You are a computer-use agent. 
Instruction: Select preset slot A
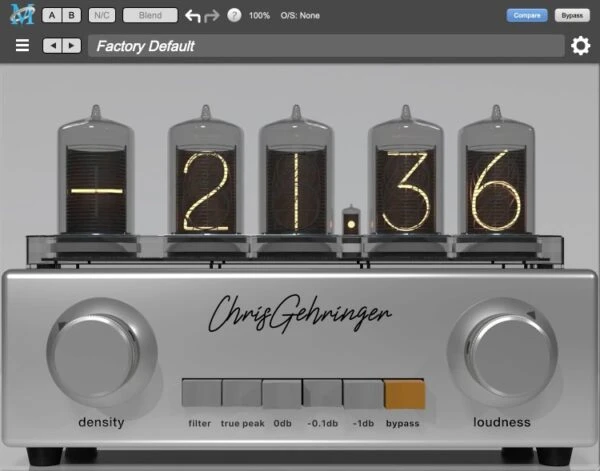coord(52,15)
